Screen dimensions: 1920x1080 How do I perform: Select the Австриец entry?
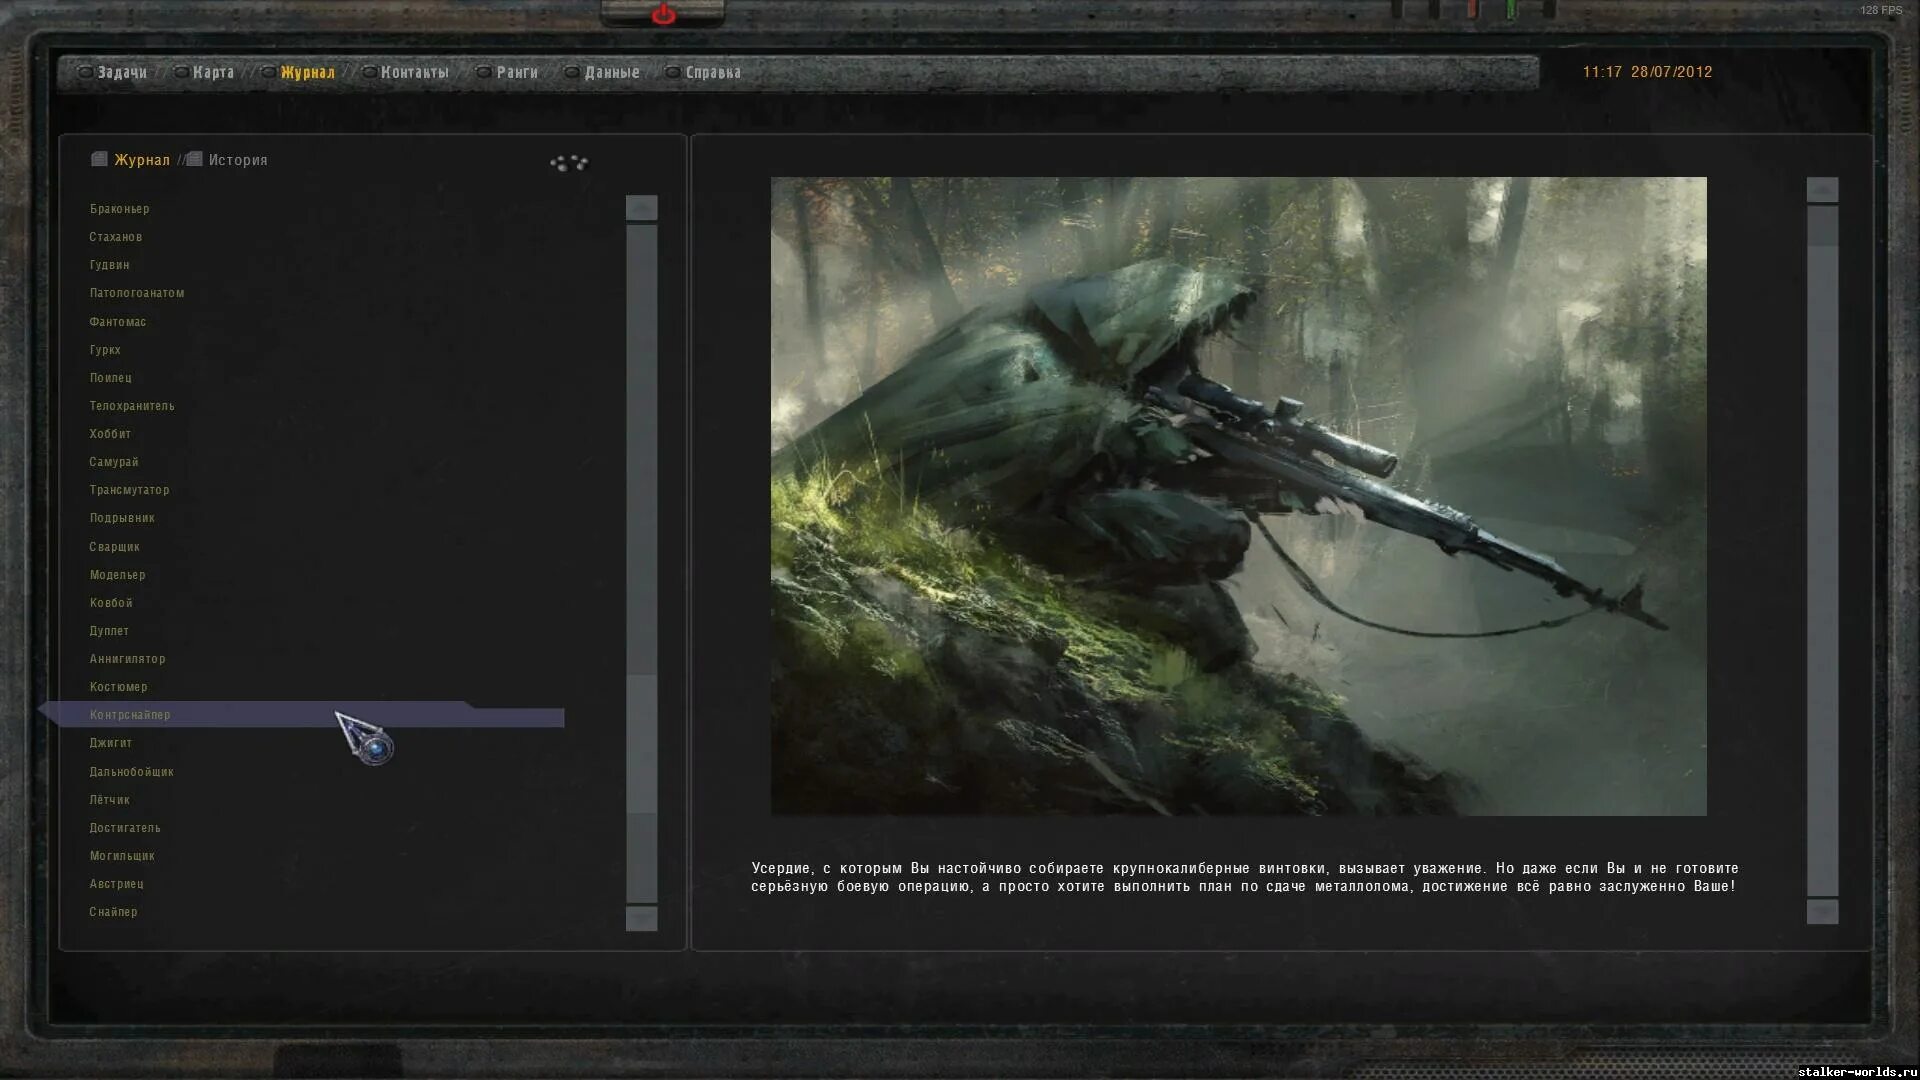117,884
